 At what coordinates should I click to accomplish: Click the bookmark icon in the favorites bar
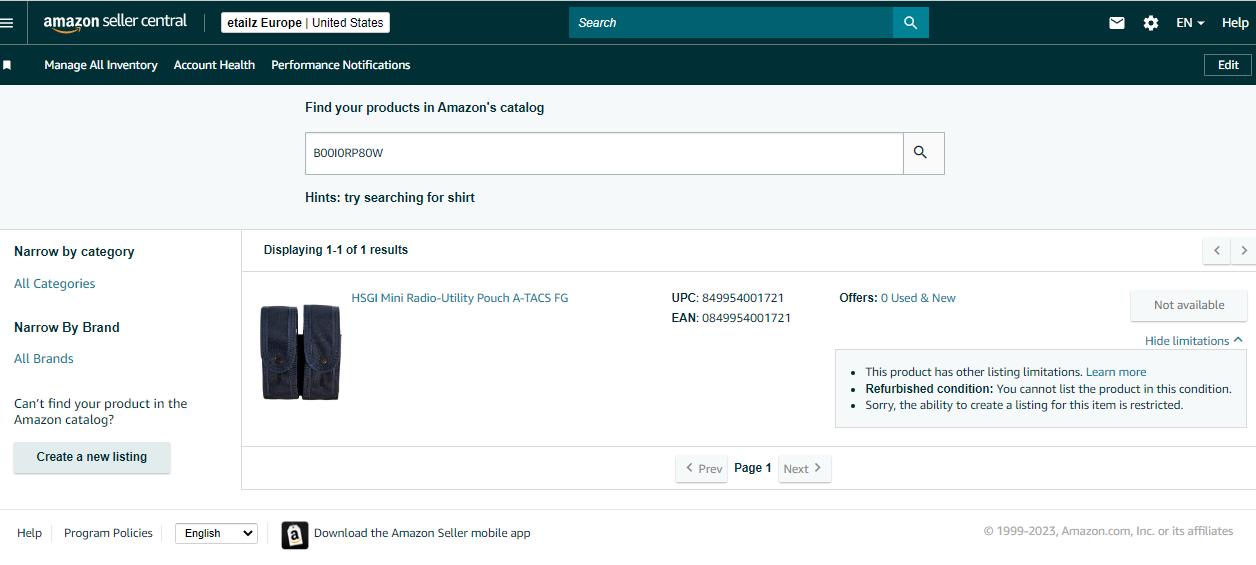[7, 65]
